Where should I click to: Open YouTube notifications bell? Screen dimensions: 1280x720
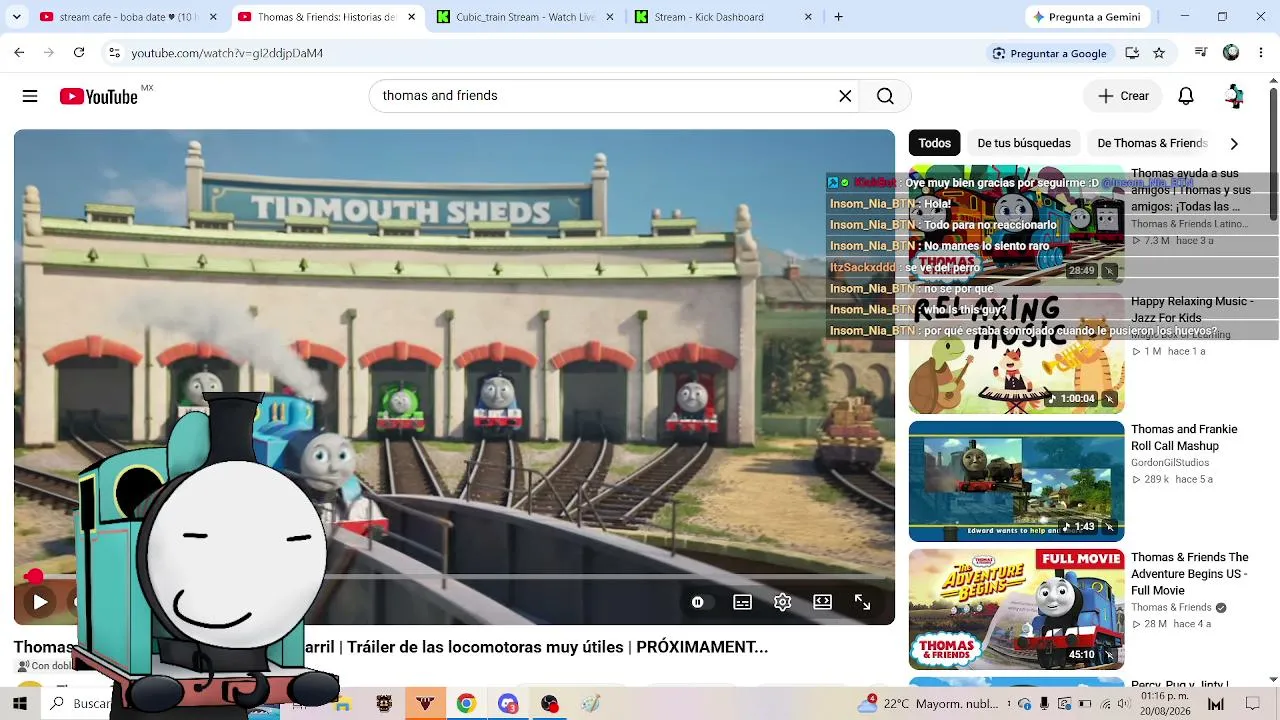pos(1186,96)
